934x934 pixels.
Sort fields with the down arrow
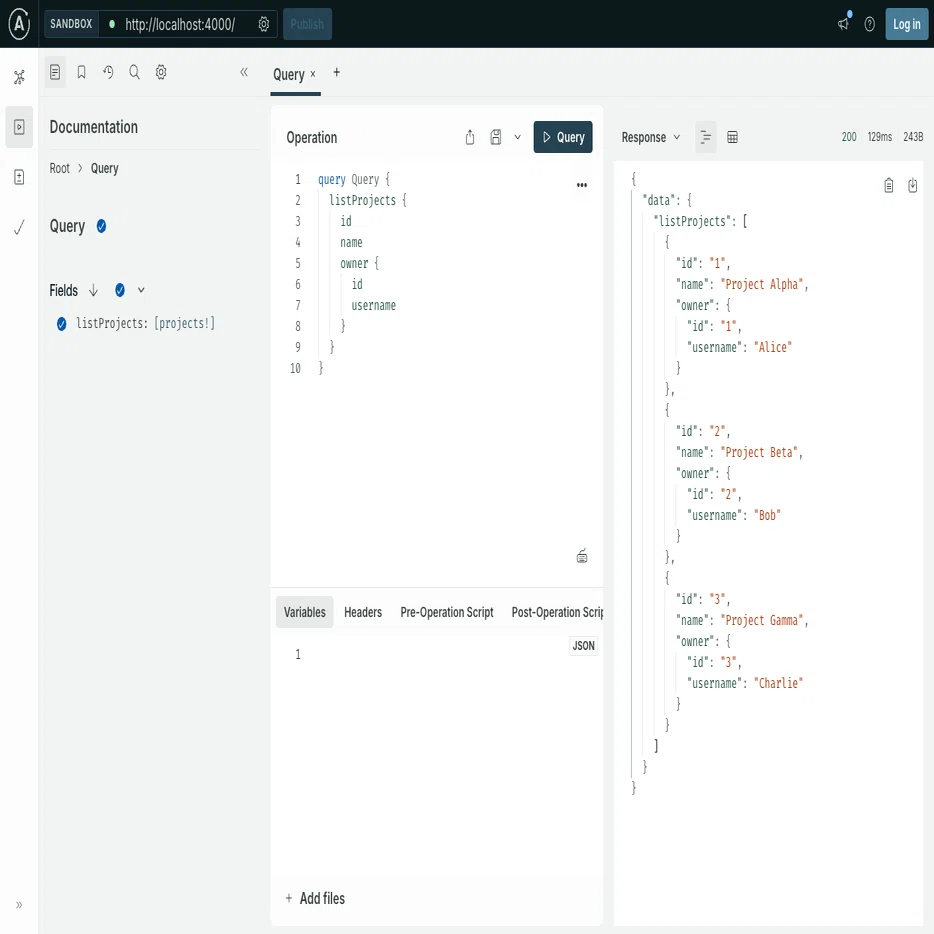pos(94,290)
